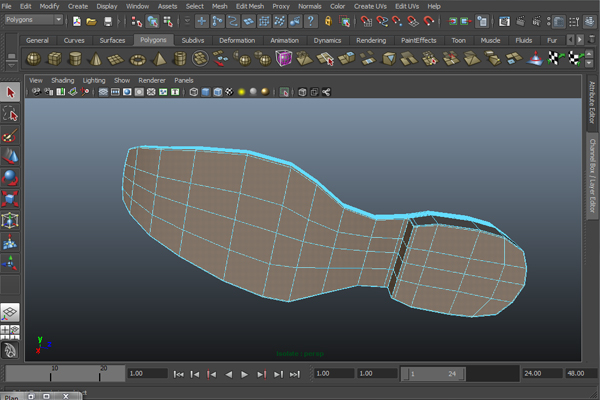600x400 pixels.
Task: Create a polygon sphere from shelf
Action: coord(34,59)
